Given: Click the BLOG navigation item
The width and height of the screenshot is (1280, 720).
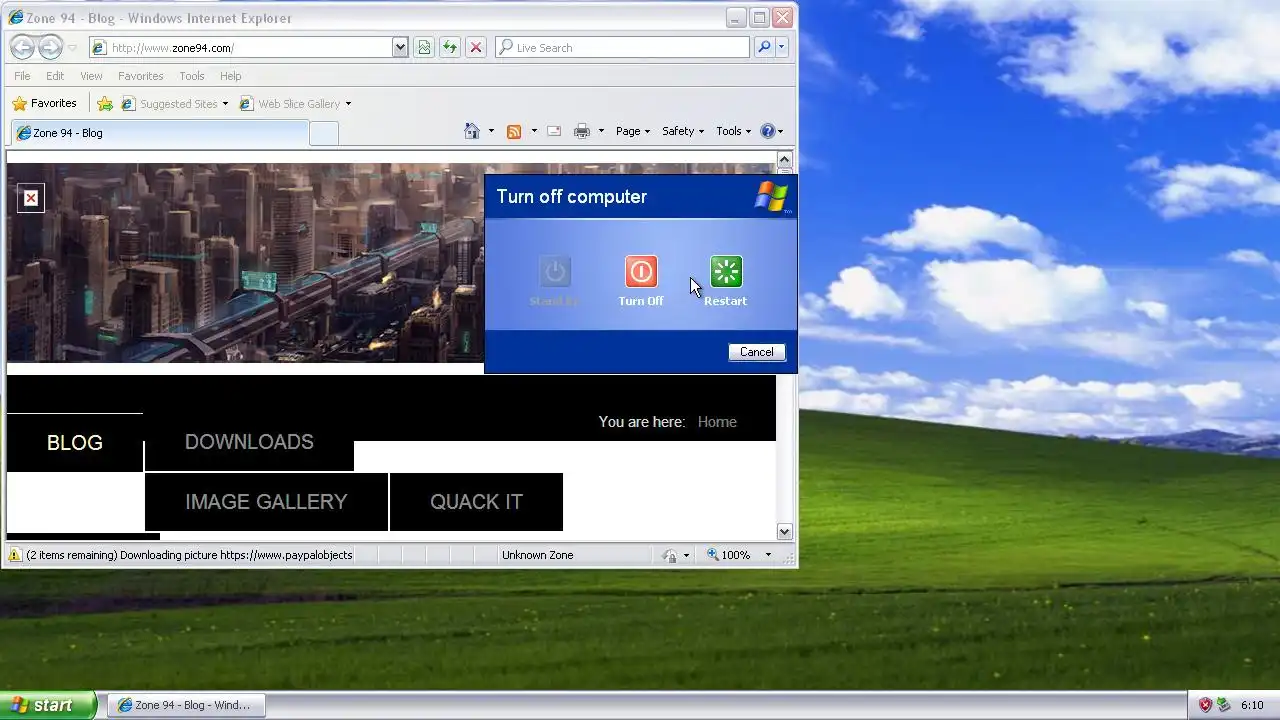Looking at the screenshot, I should coord(75,443).
